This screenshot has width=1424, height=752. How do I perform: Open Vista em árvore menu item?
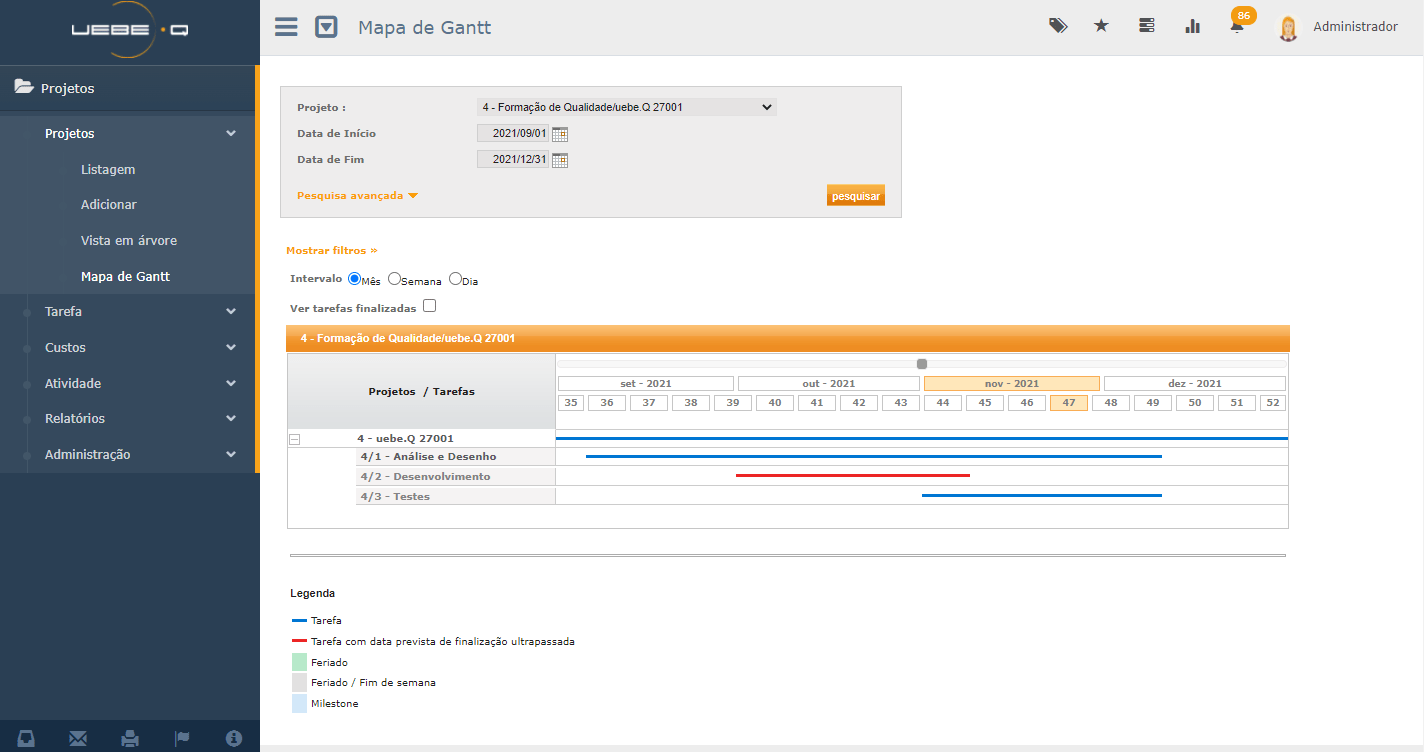(x=129, y=241)
